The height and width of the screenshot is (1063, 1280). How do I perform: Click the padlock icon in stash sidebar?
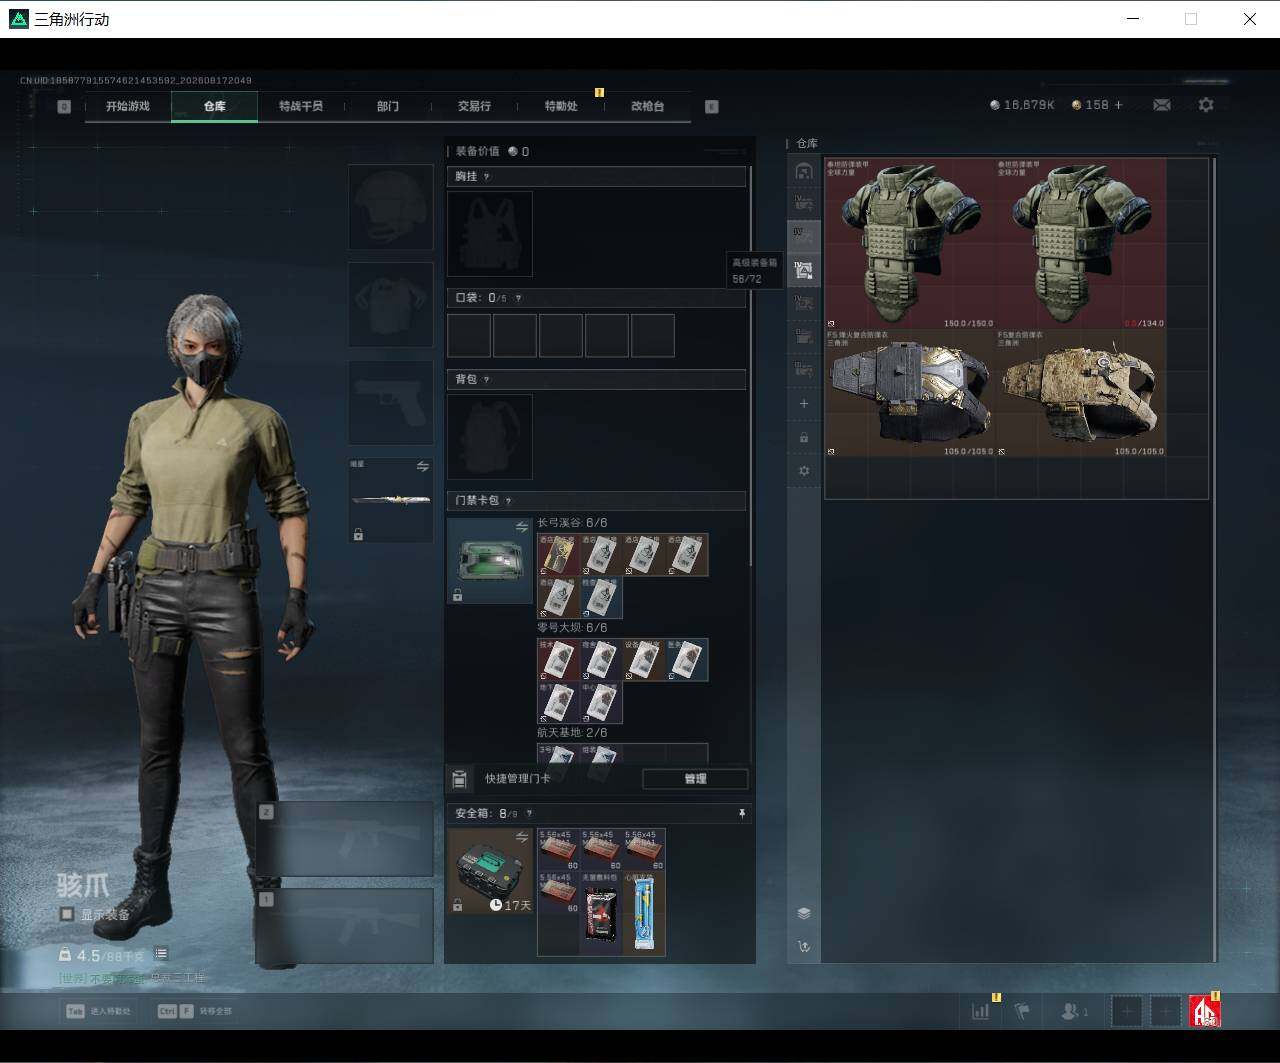[x=804, y=438]
